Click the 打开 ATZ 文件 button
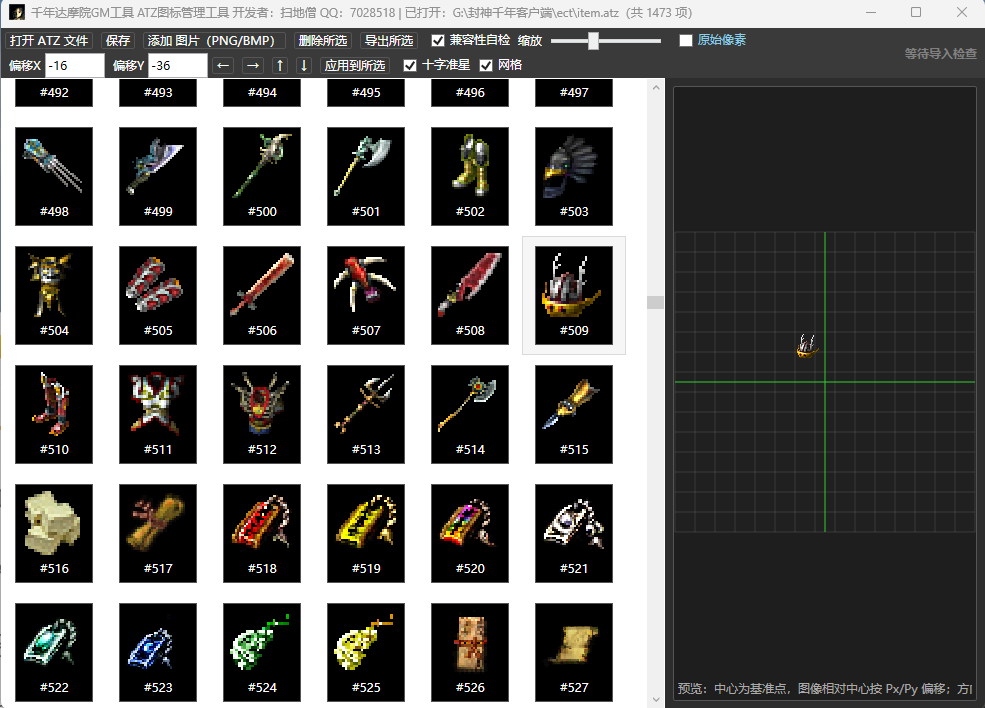The image size is (985, 708). [x=49, y=41]
